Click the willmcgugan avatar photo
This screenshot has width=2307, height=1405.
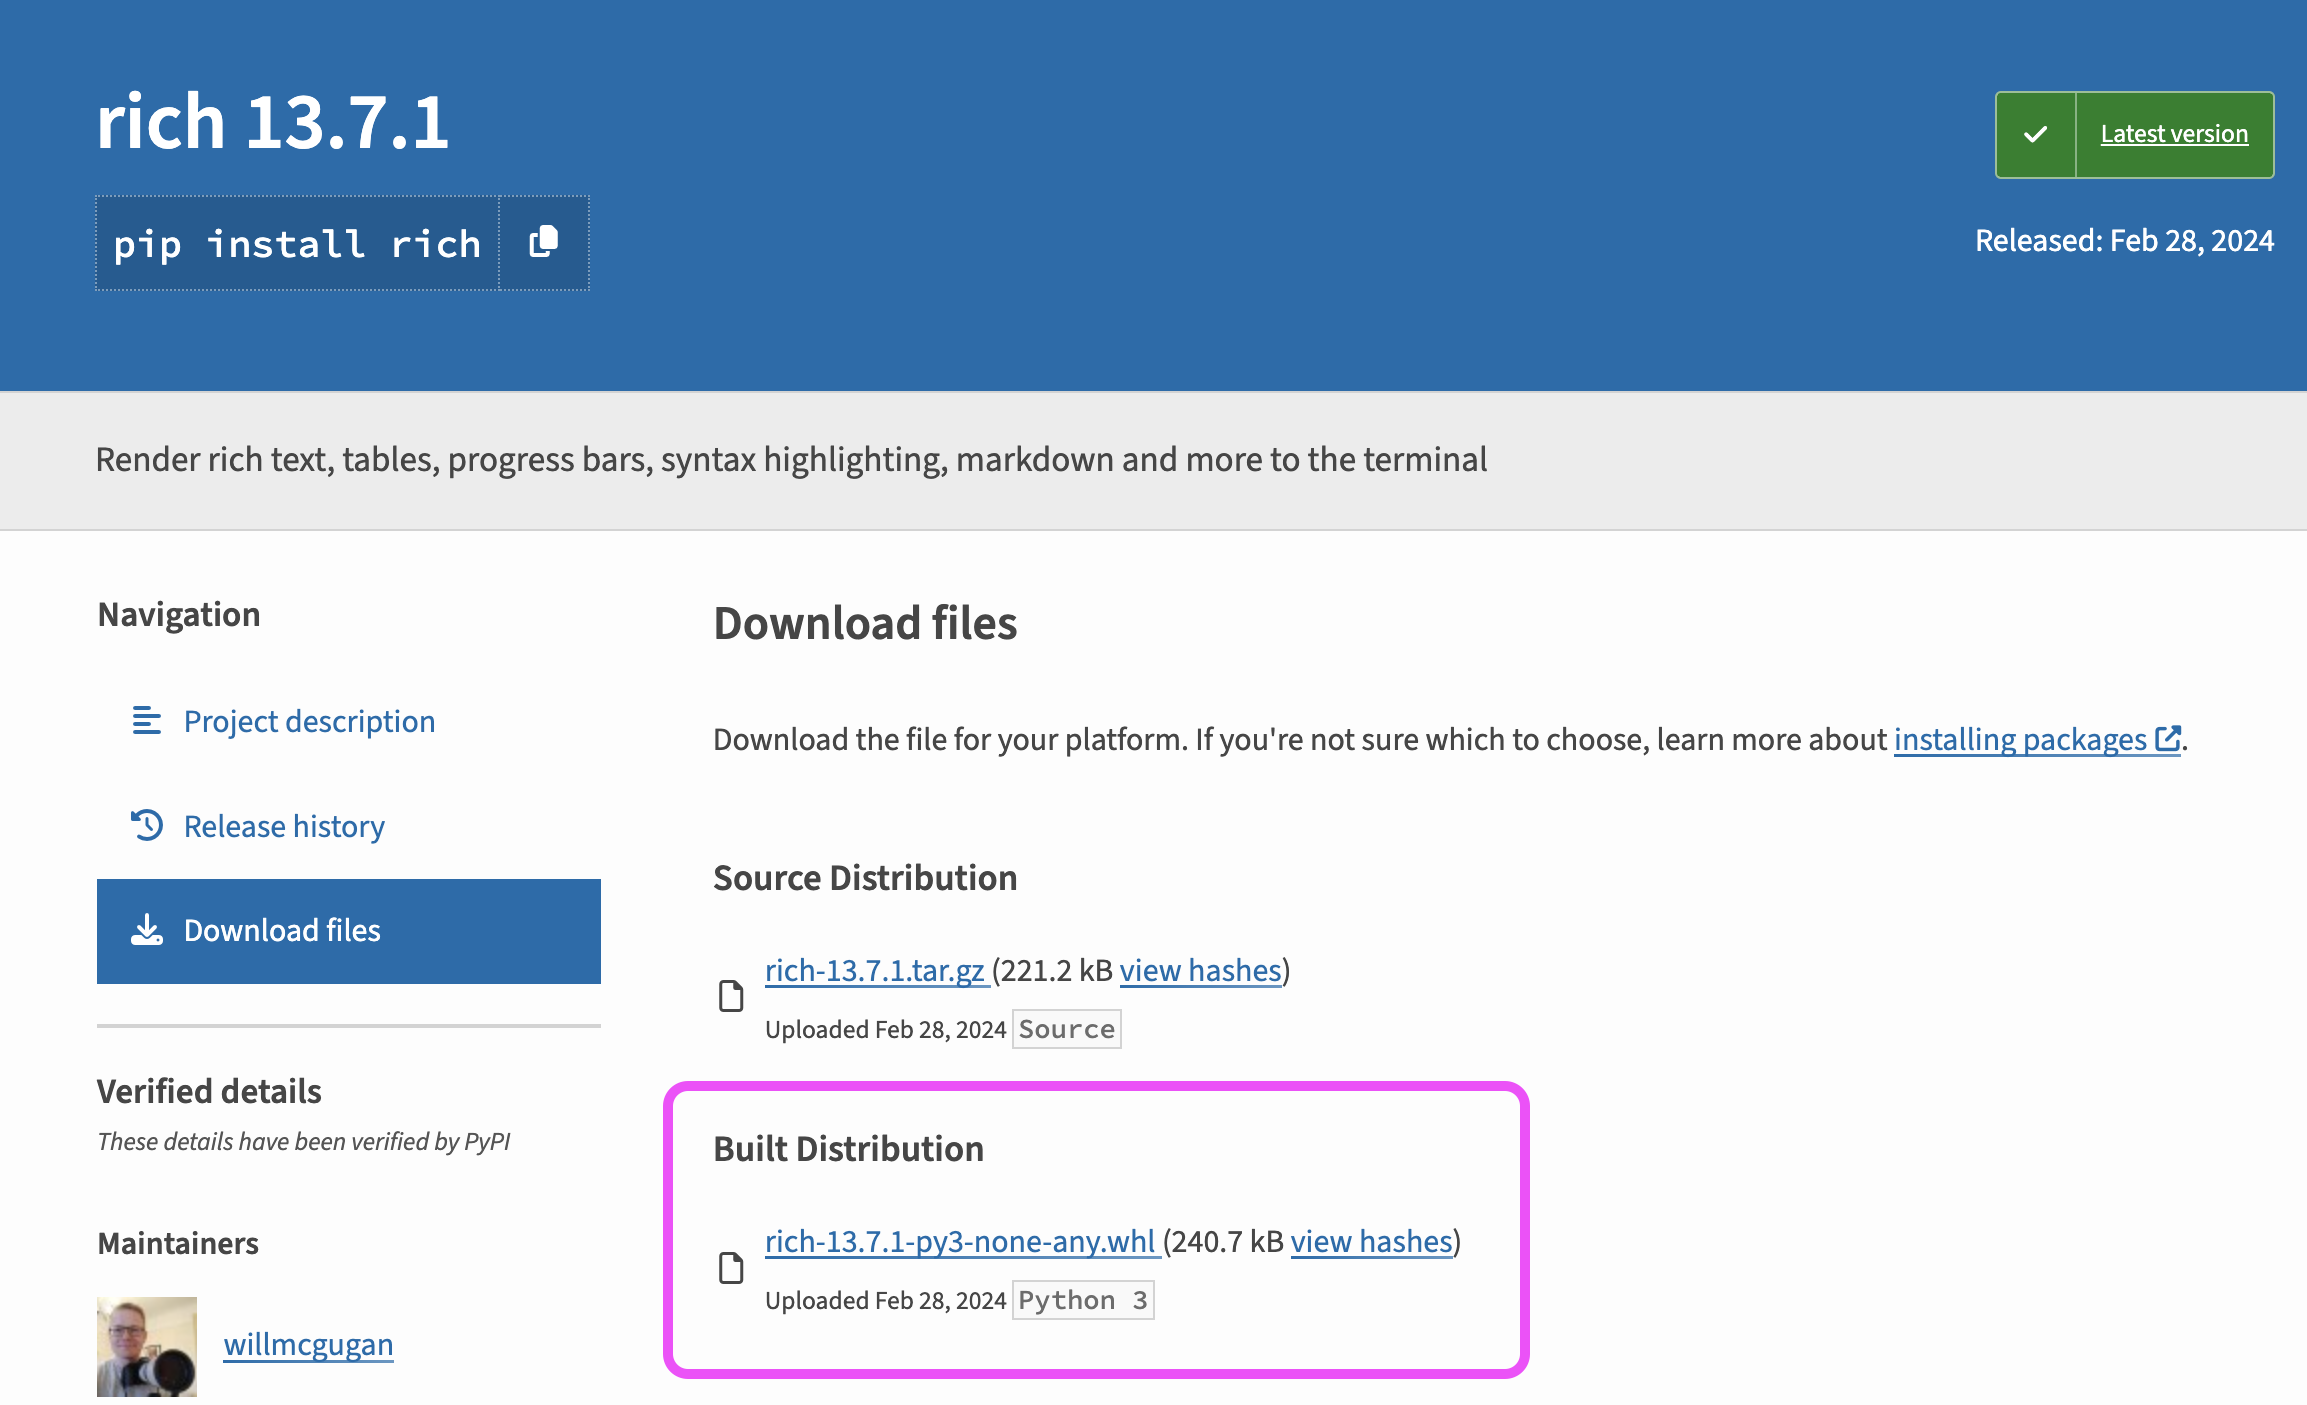[147, 1346]
